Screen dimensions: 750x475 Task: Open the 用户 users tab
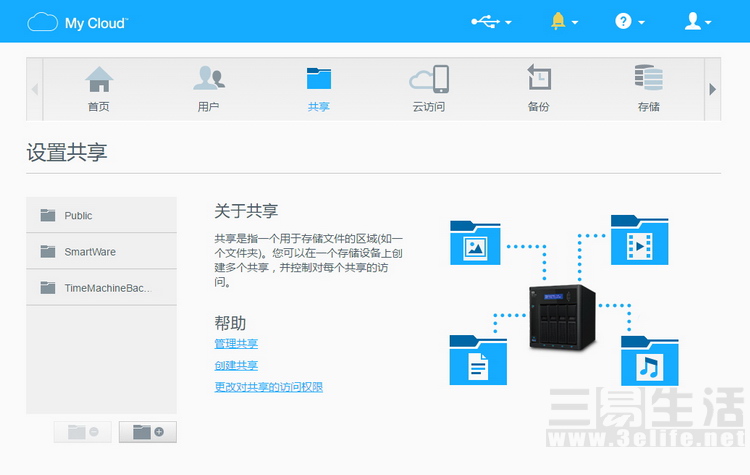tap(209, 89)
